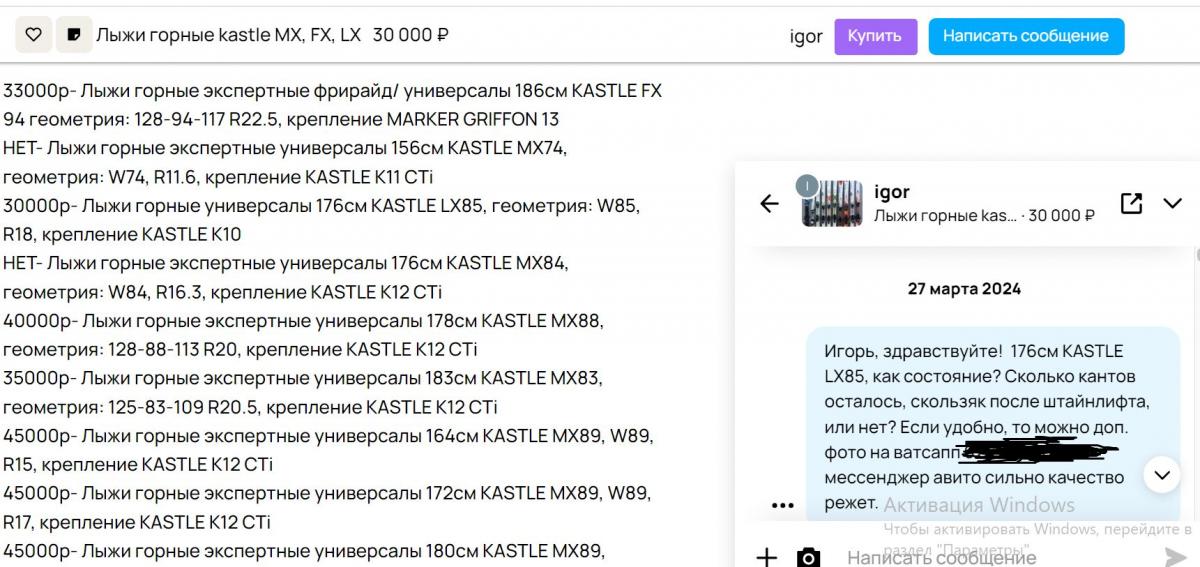The width and height of the screenshot is (1200, 567).
Task: Add listing to favorites with heart icon
Action: click(x=33, y=35)
